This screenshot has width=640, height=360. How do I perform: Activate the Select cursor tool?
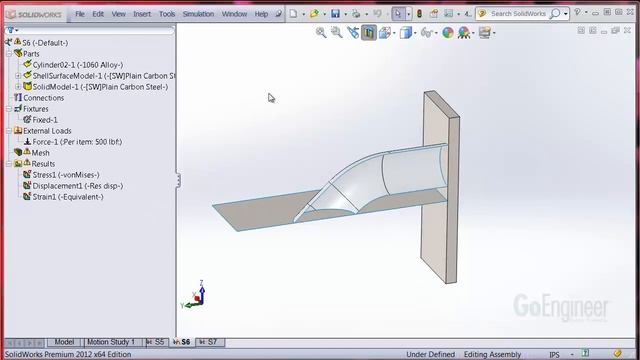coord(398,13)
